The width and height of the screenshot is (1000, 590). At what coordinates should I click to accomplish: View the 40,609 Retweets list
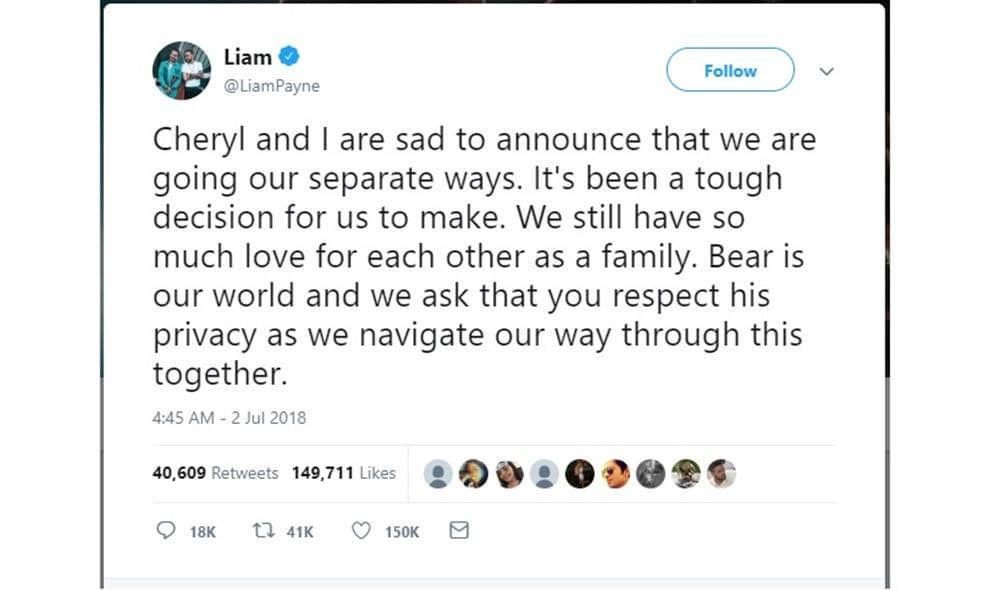(216, 472)
